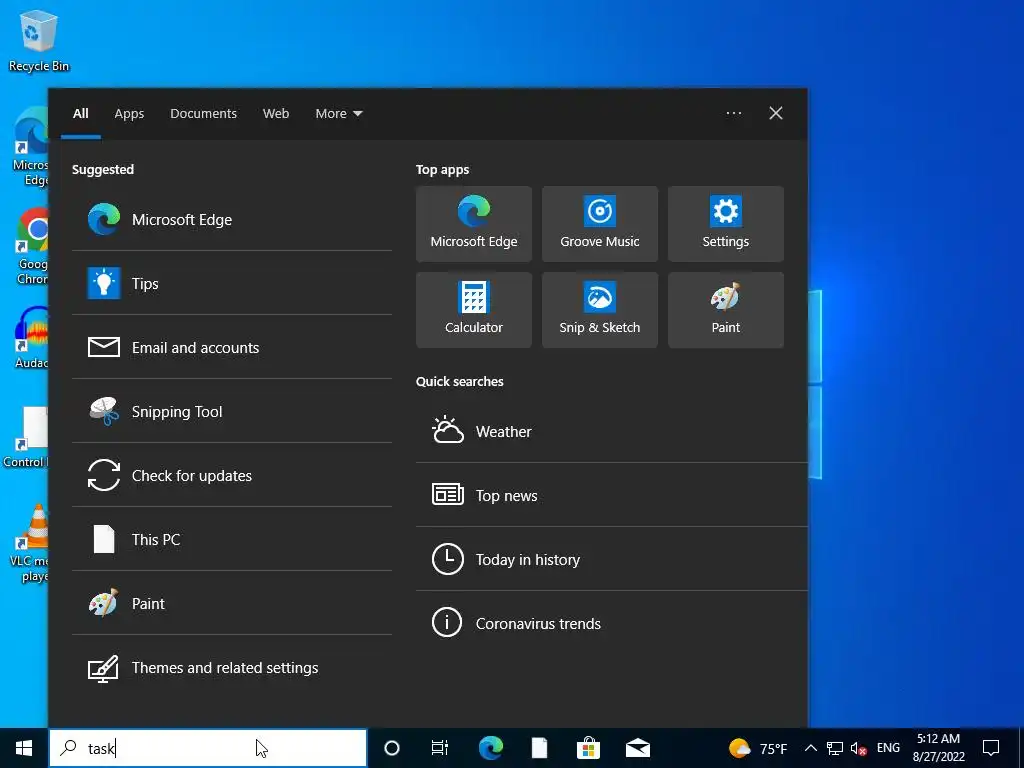Open Themes and related settings
1024x768 pixels.
pos(231,667)
